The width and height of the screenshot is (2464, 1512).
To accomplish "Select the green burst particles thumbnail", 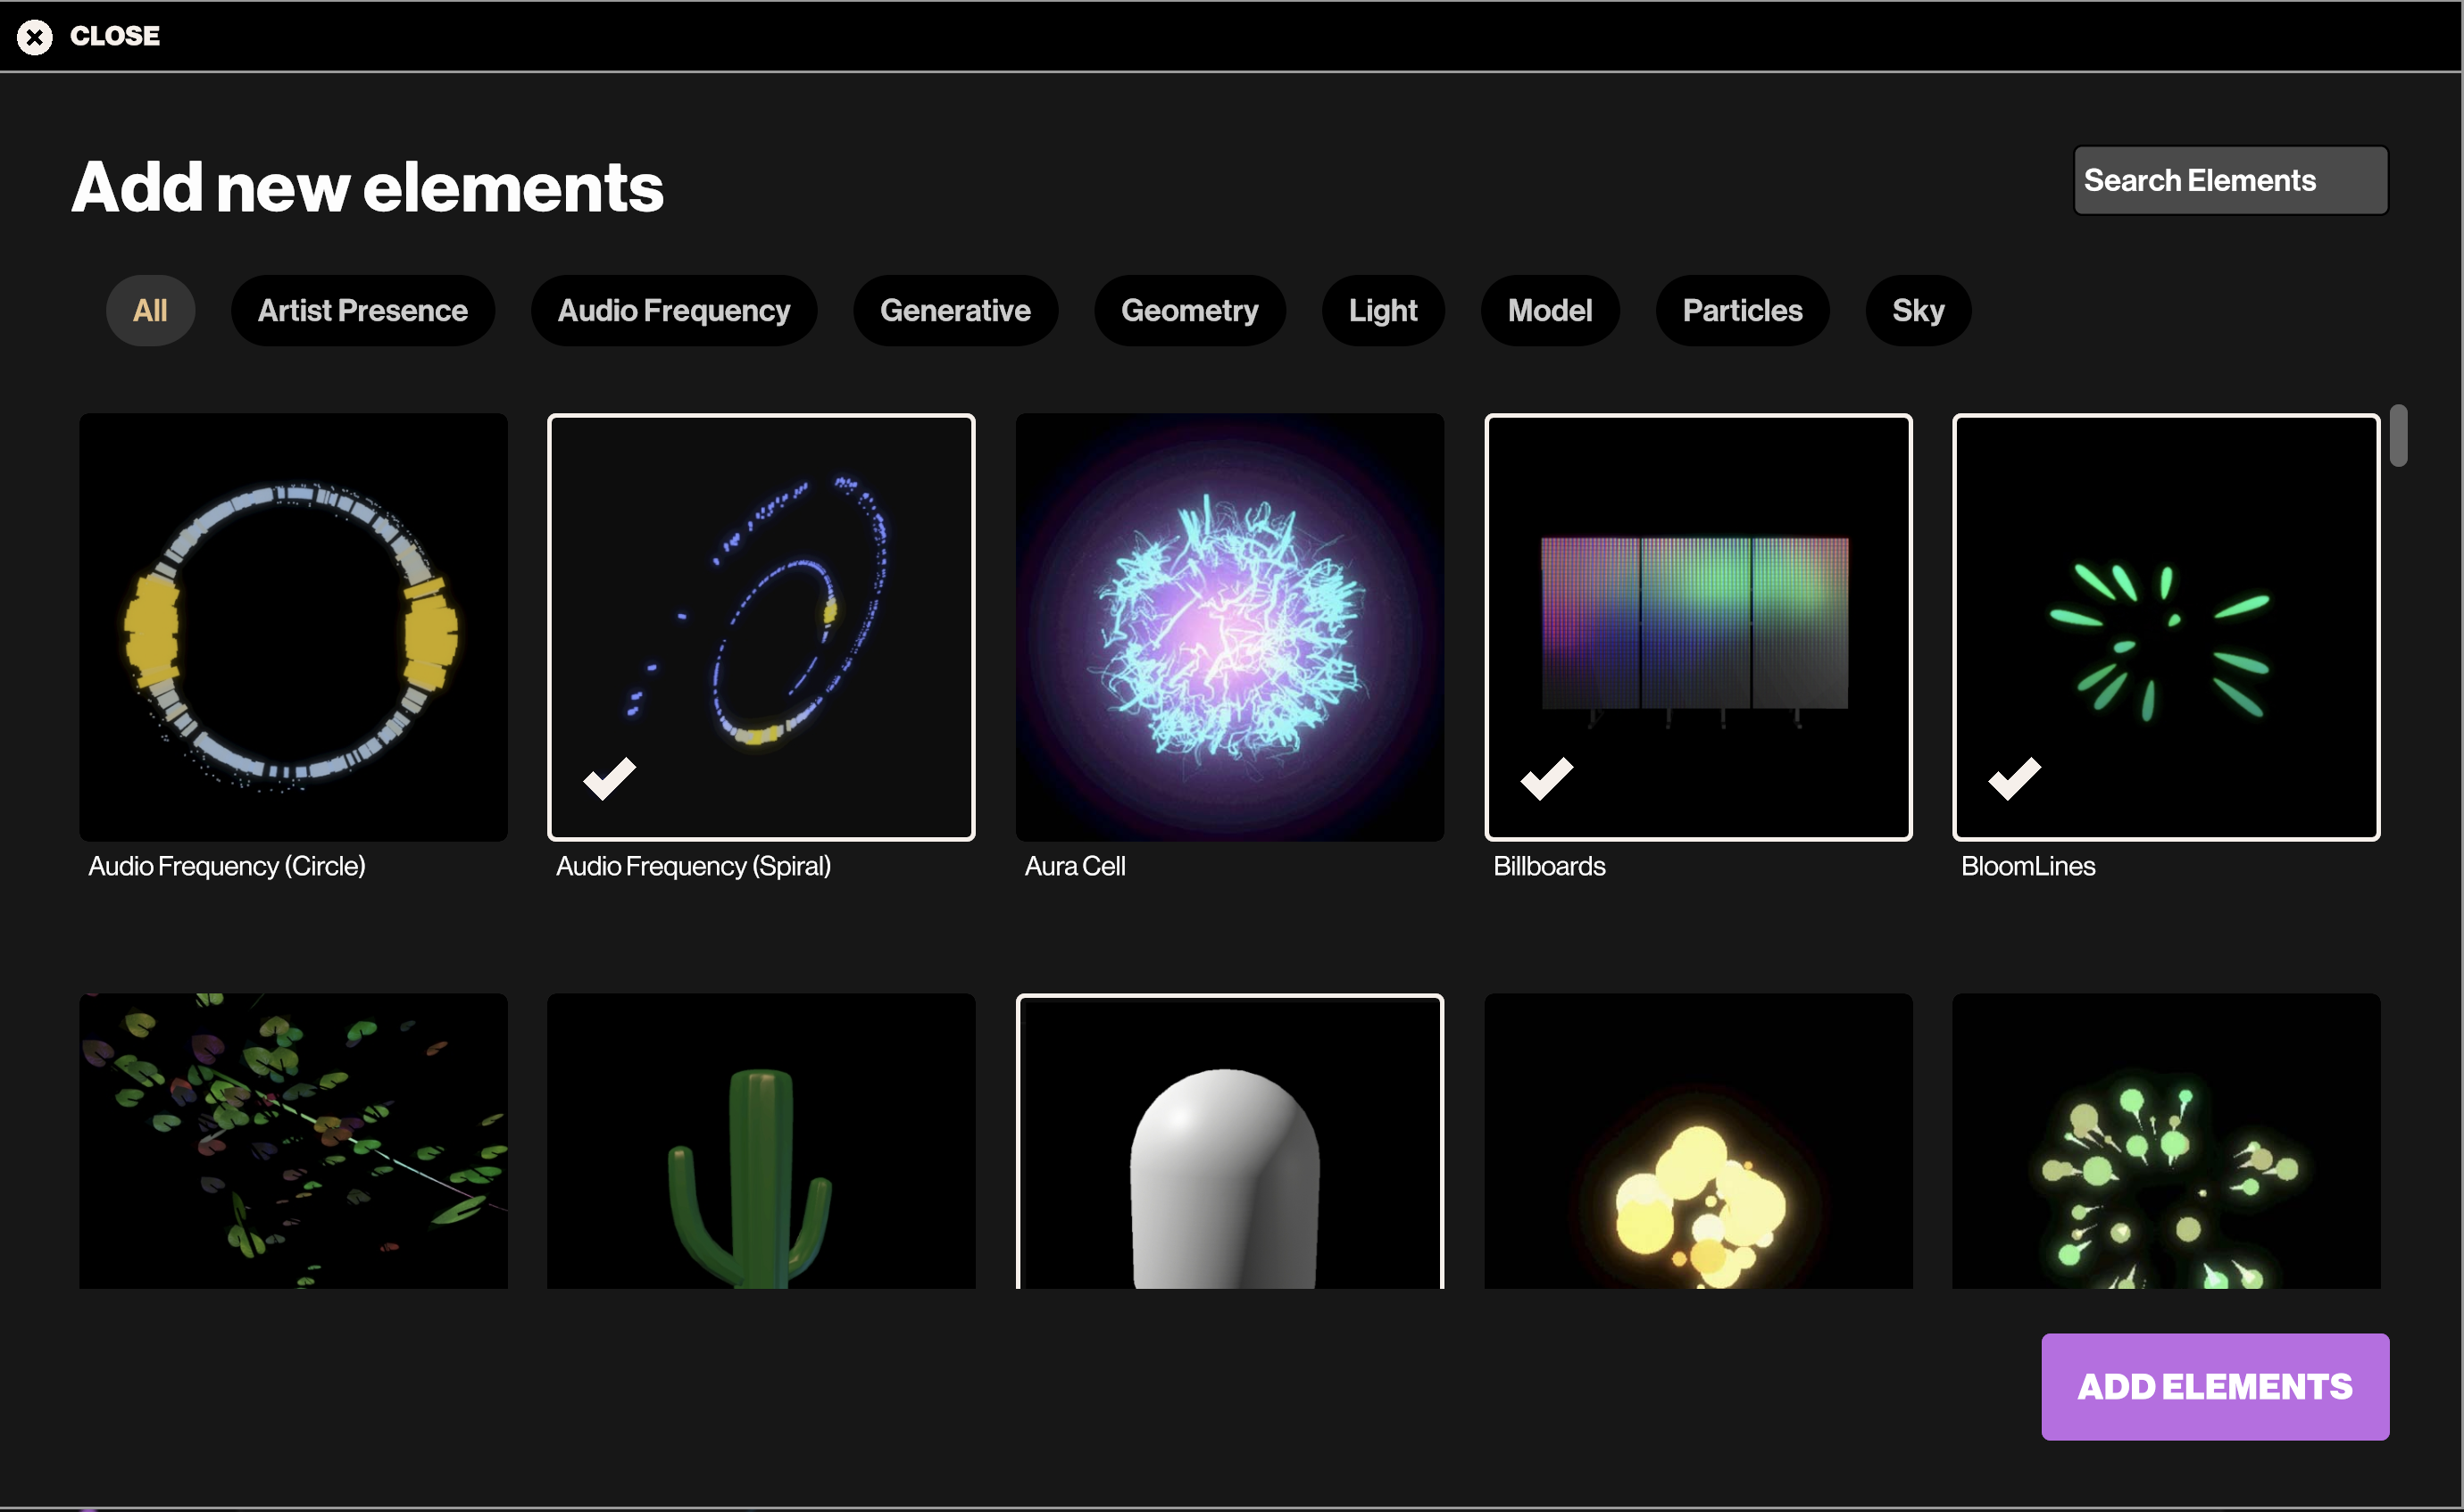I will [2165, 1140].
